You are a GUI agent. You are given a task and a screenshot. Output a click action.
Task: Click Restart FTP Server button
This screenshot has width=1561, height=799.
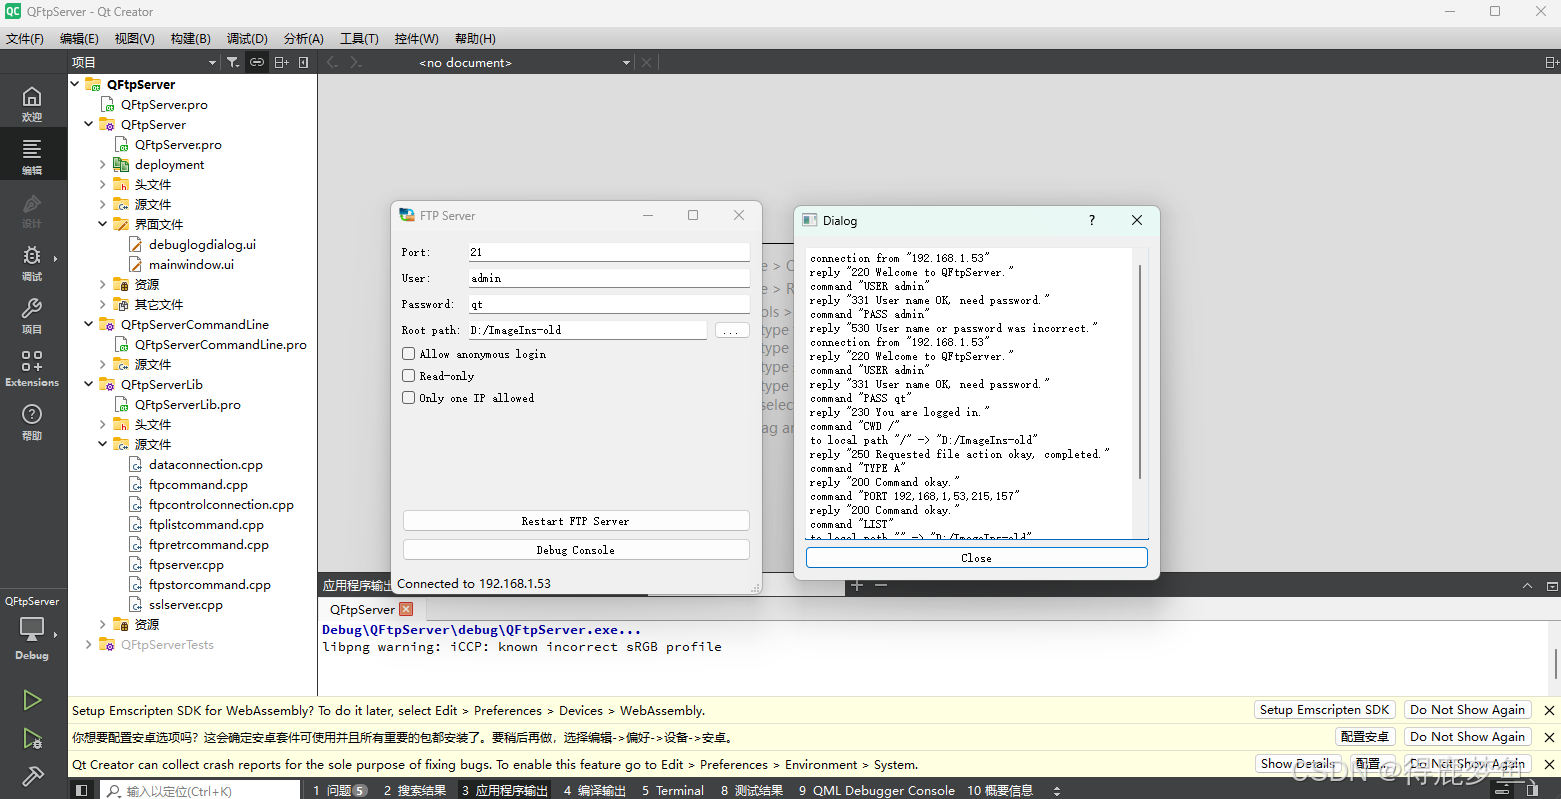[576, 521]
